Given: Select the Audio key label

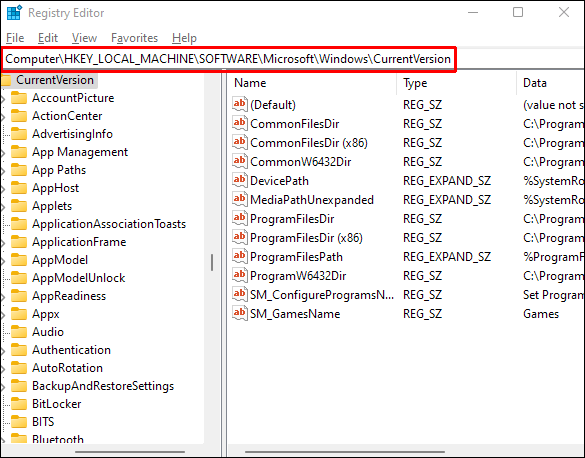Looking at the screenshot, I should point(48,332).
